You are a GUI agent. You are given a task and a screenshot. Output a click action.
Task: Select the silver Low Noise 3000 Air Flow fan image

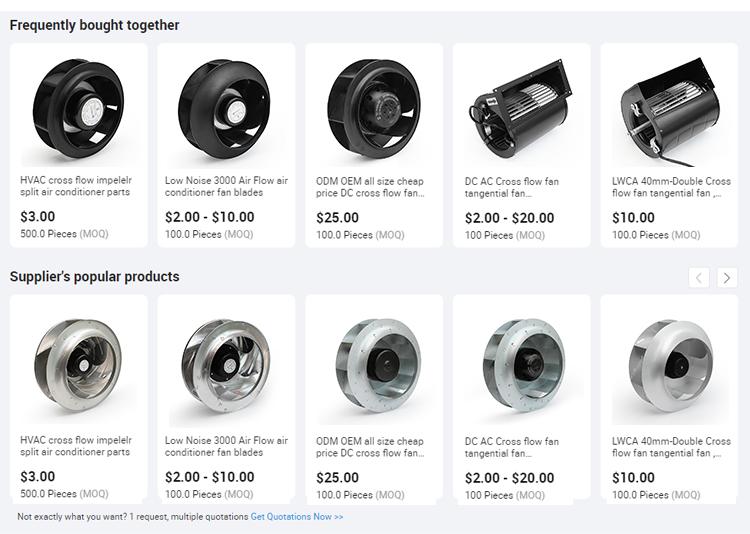[226, 366]
